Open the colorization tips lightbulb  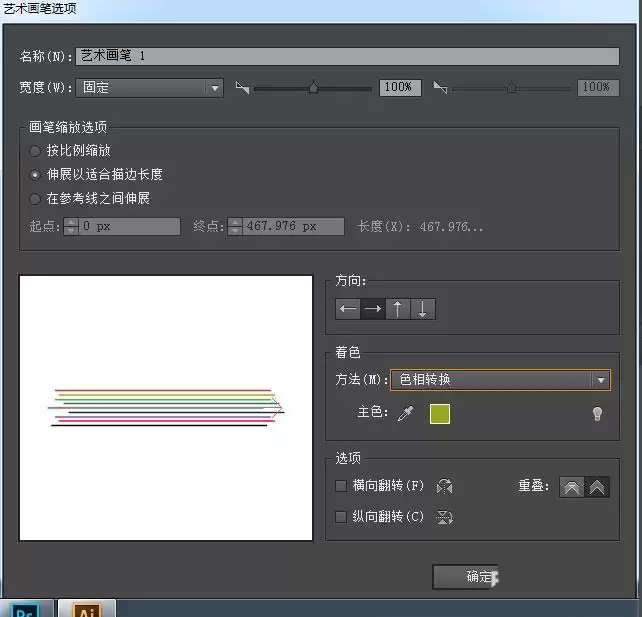[x=597, y=414]
